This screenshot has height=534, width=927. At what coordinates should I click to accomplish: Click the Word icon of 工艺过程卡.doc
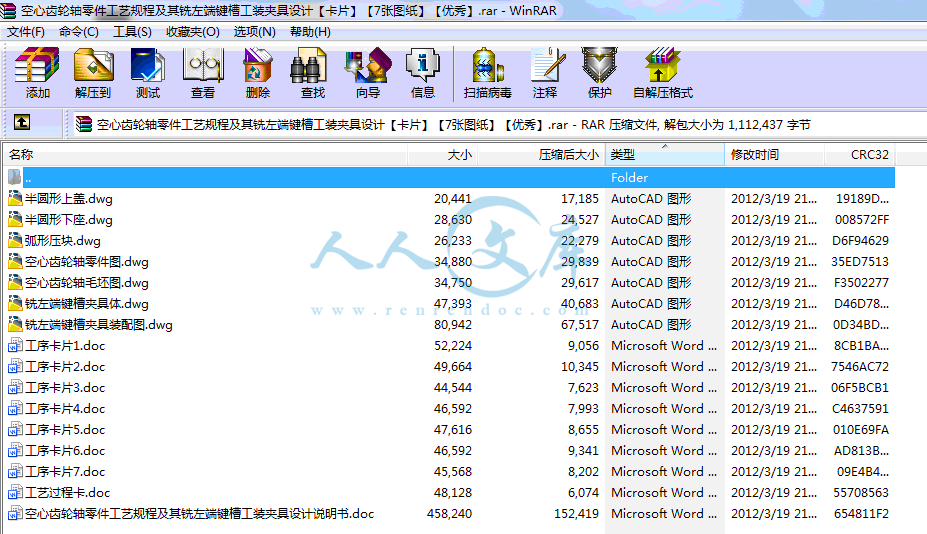point(15,492)
